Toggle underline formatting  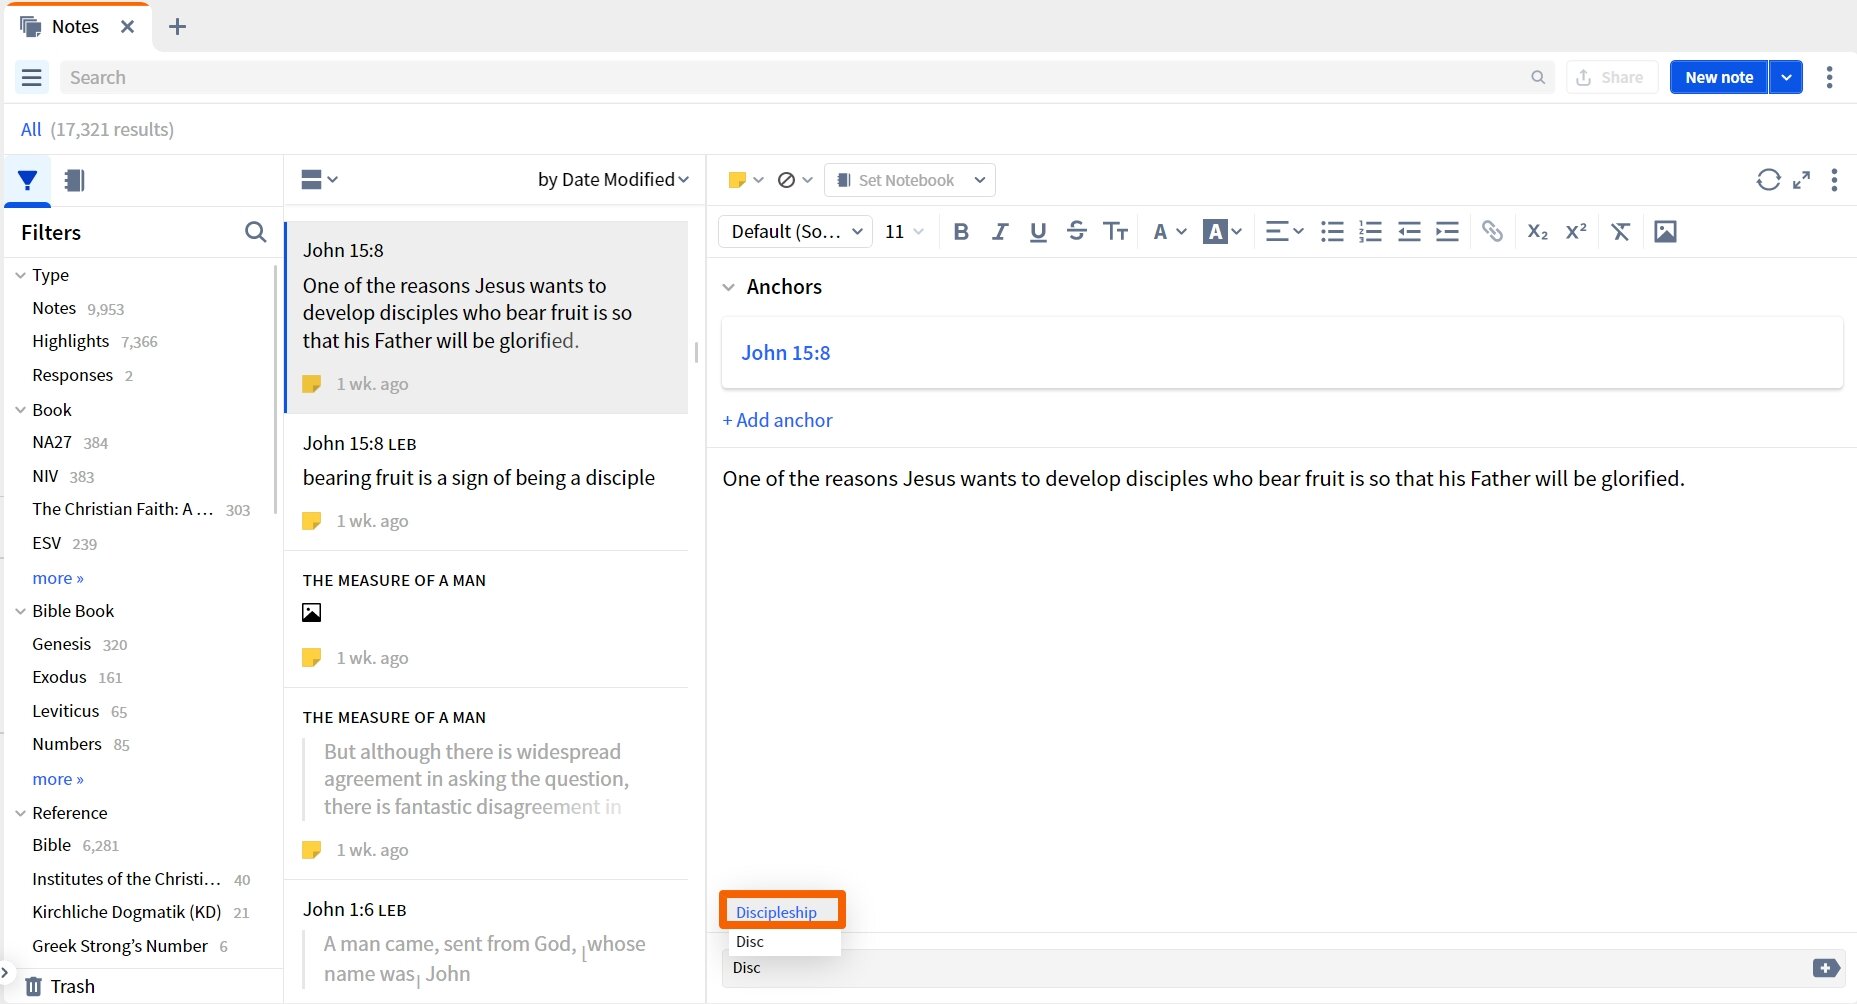1038,232
